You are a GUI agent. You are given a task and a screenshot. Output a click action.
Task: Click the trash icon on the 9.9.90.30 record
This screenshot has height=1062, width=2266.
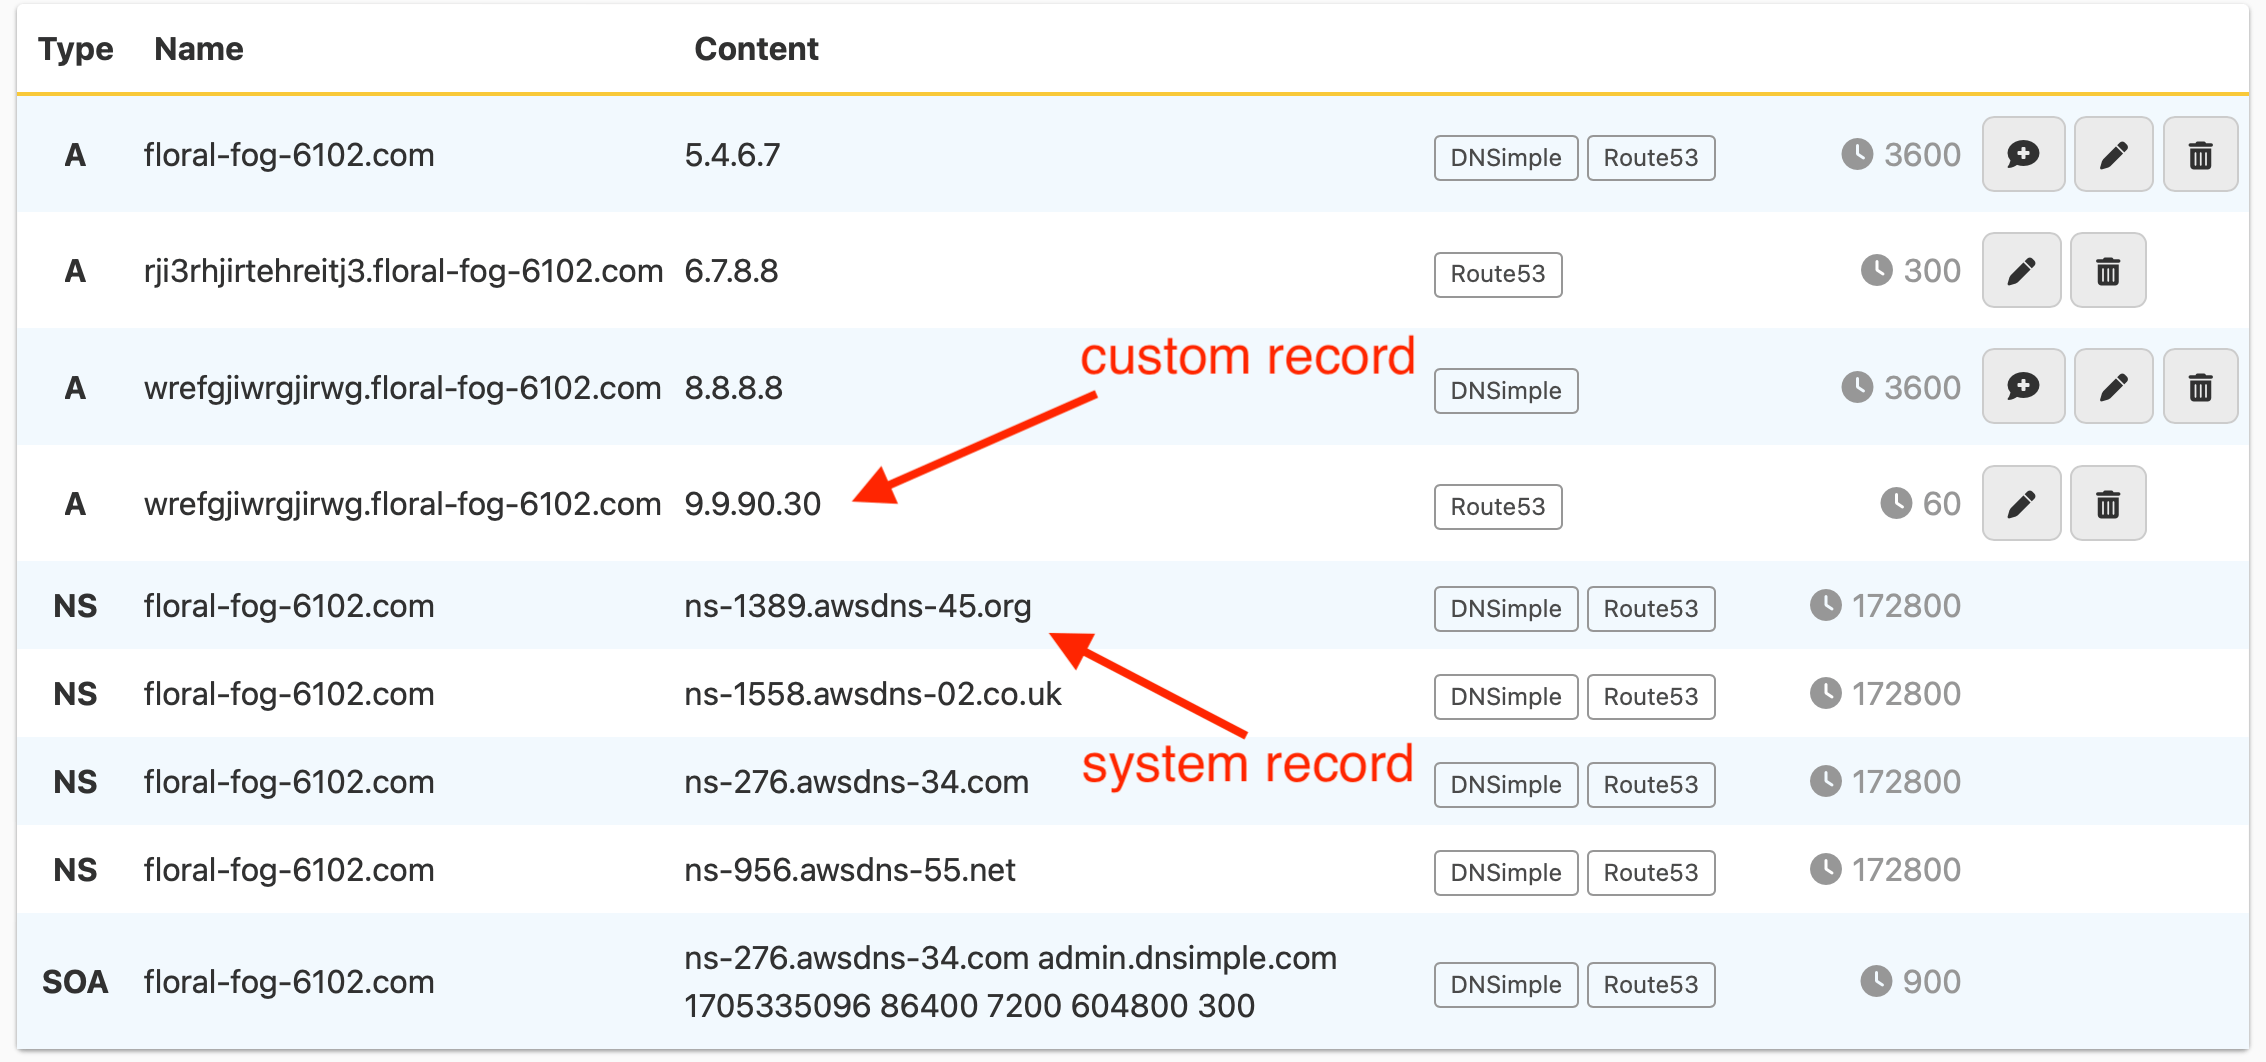pos(2108,503)
